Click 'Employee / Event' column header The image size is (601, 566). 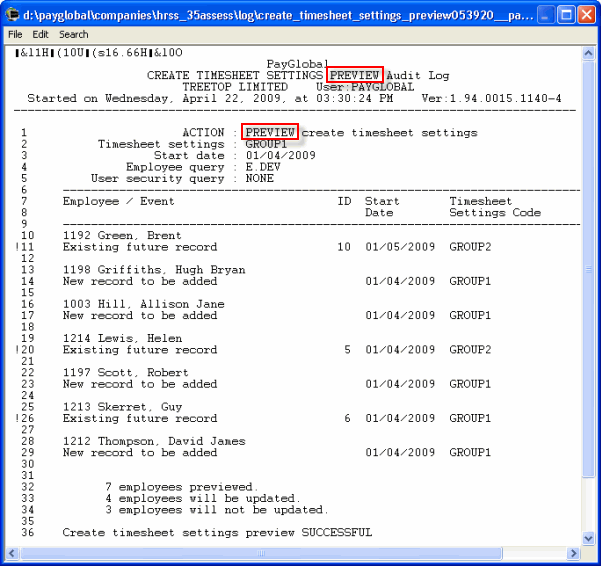tap(118, 201)
